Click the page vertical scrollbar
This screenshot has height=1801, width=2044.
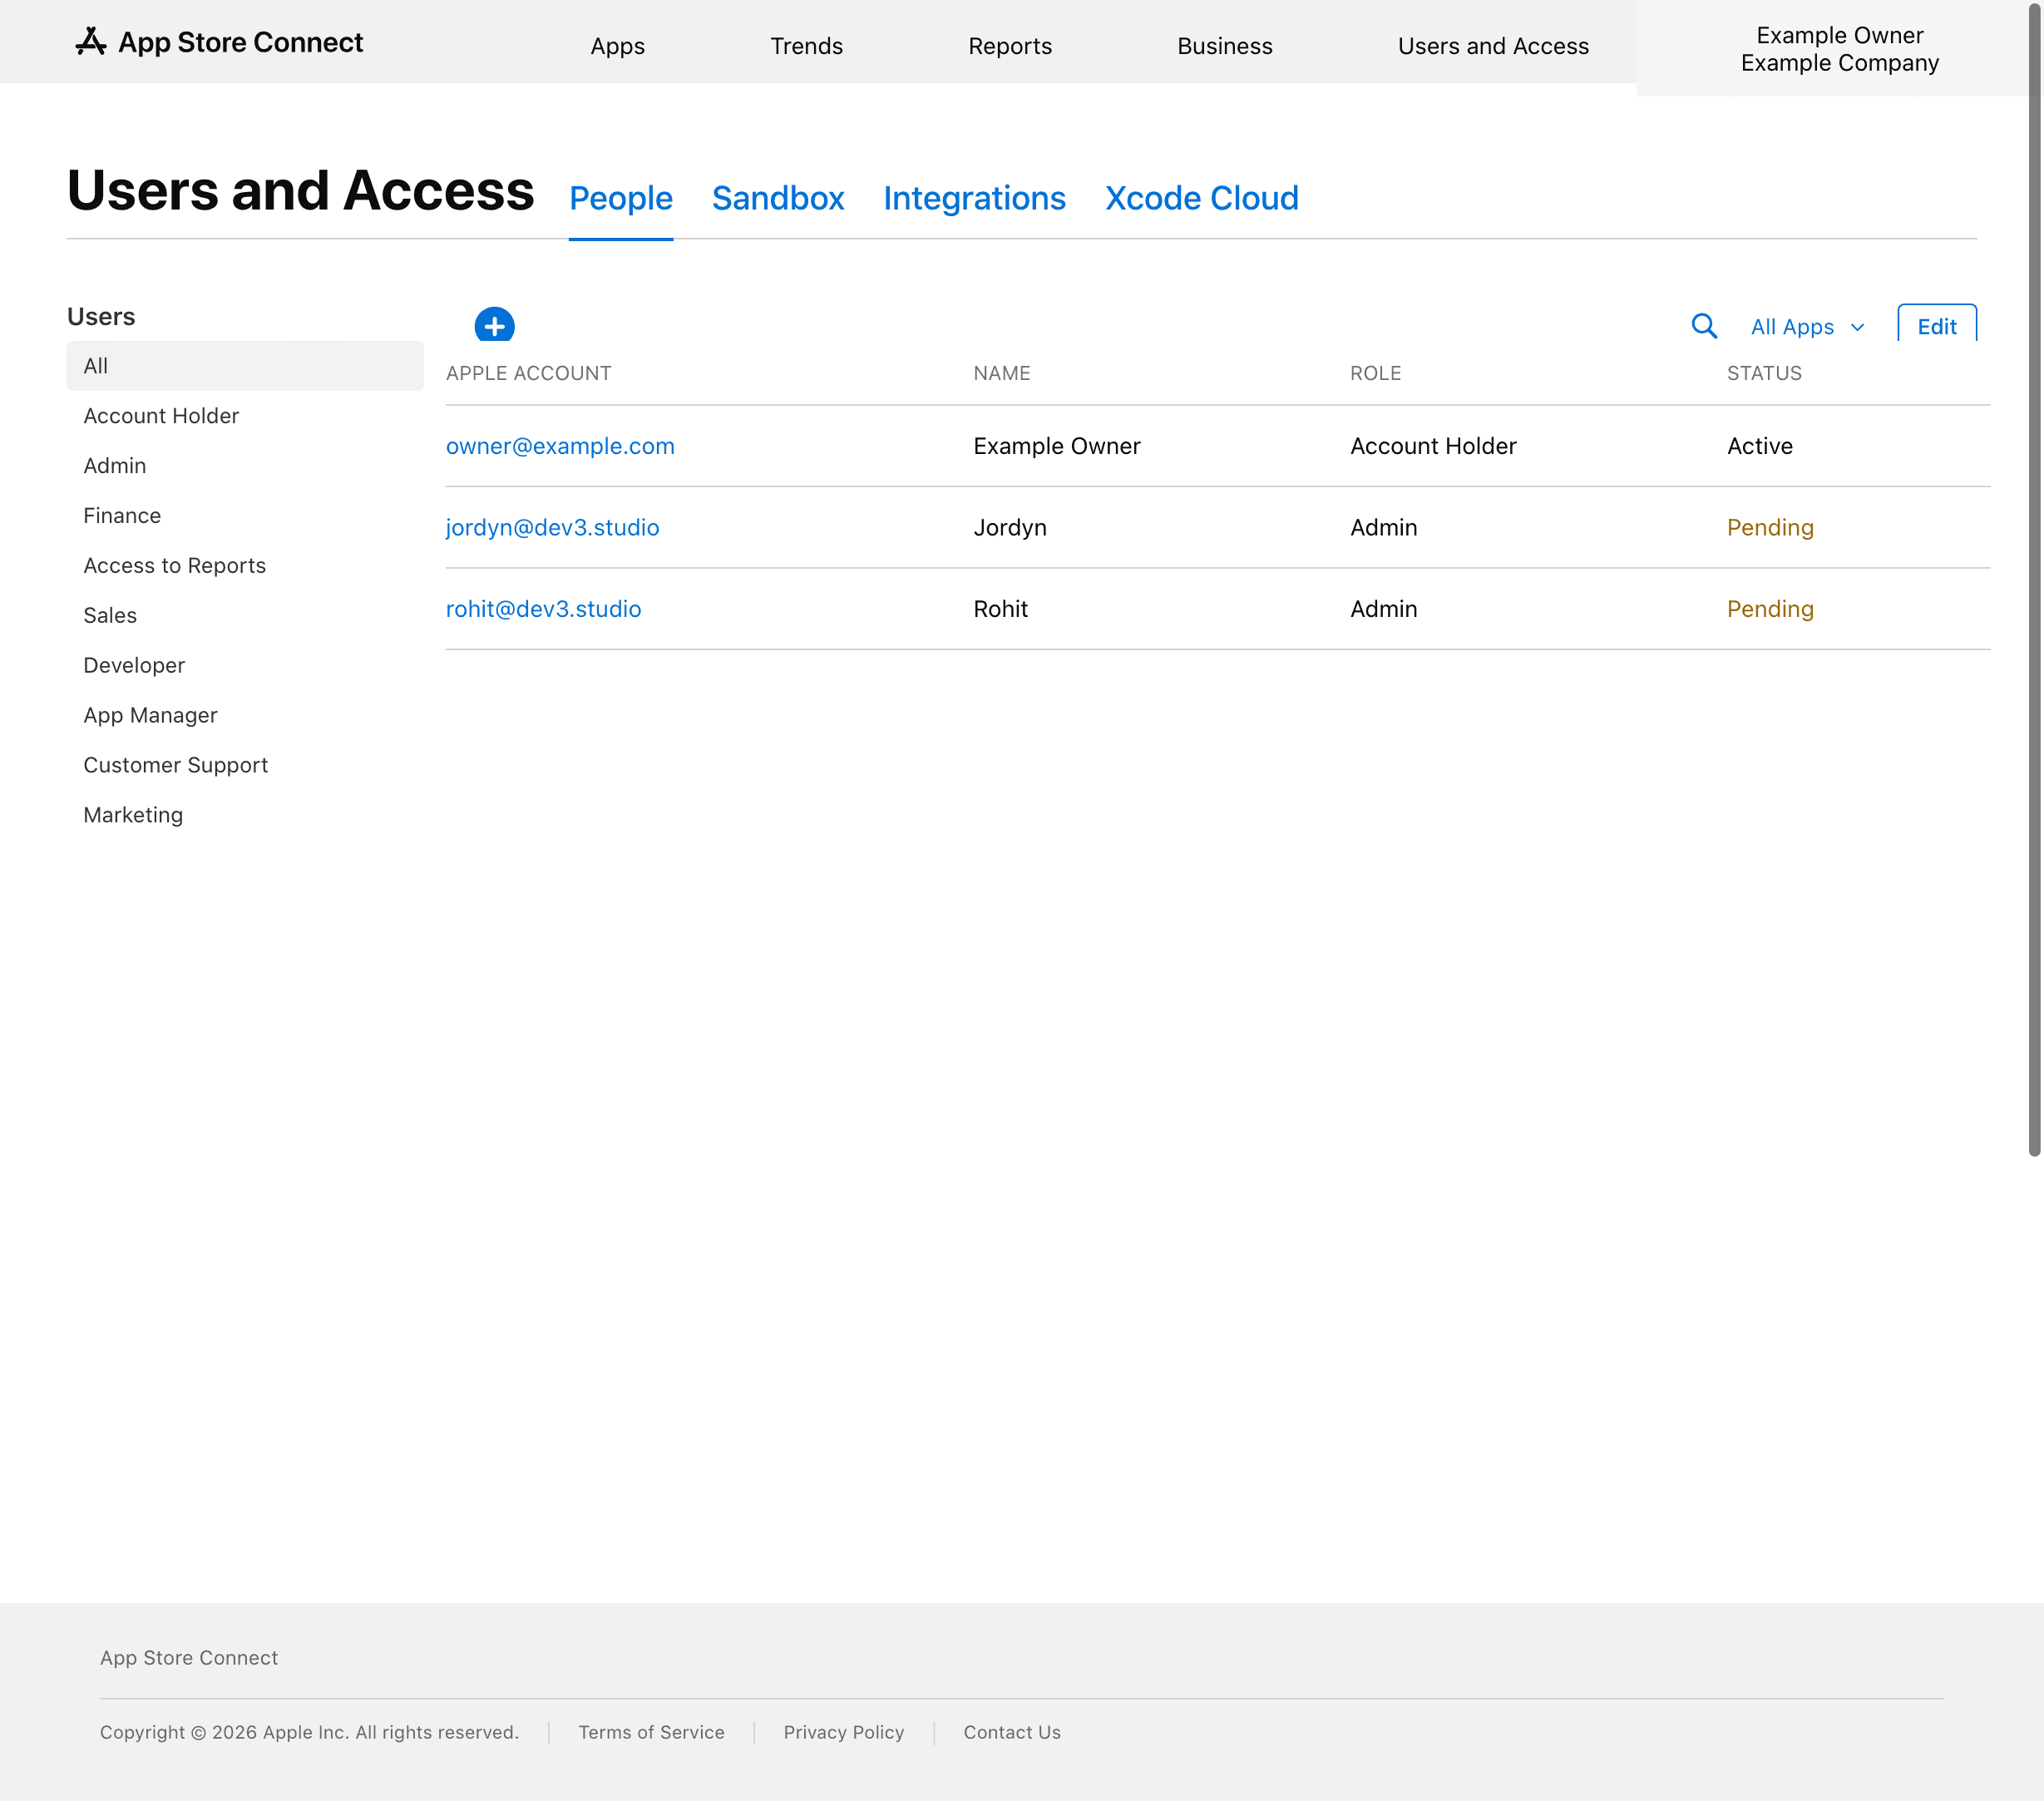(2034, 580)
